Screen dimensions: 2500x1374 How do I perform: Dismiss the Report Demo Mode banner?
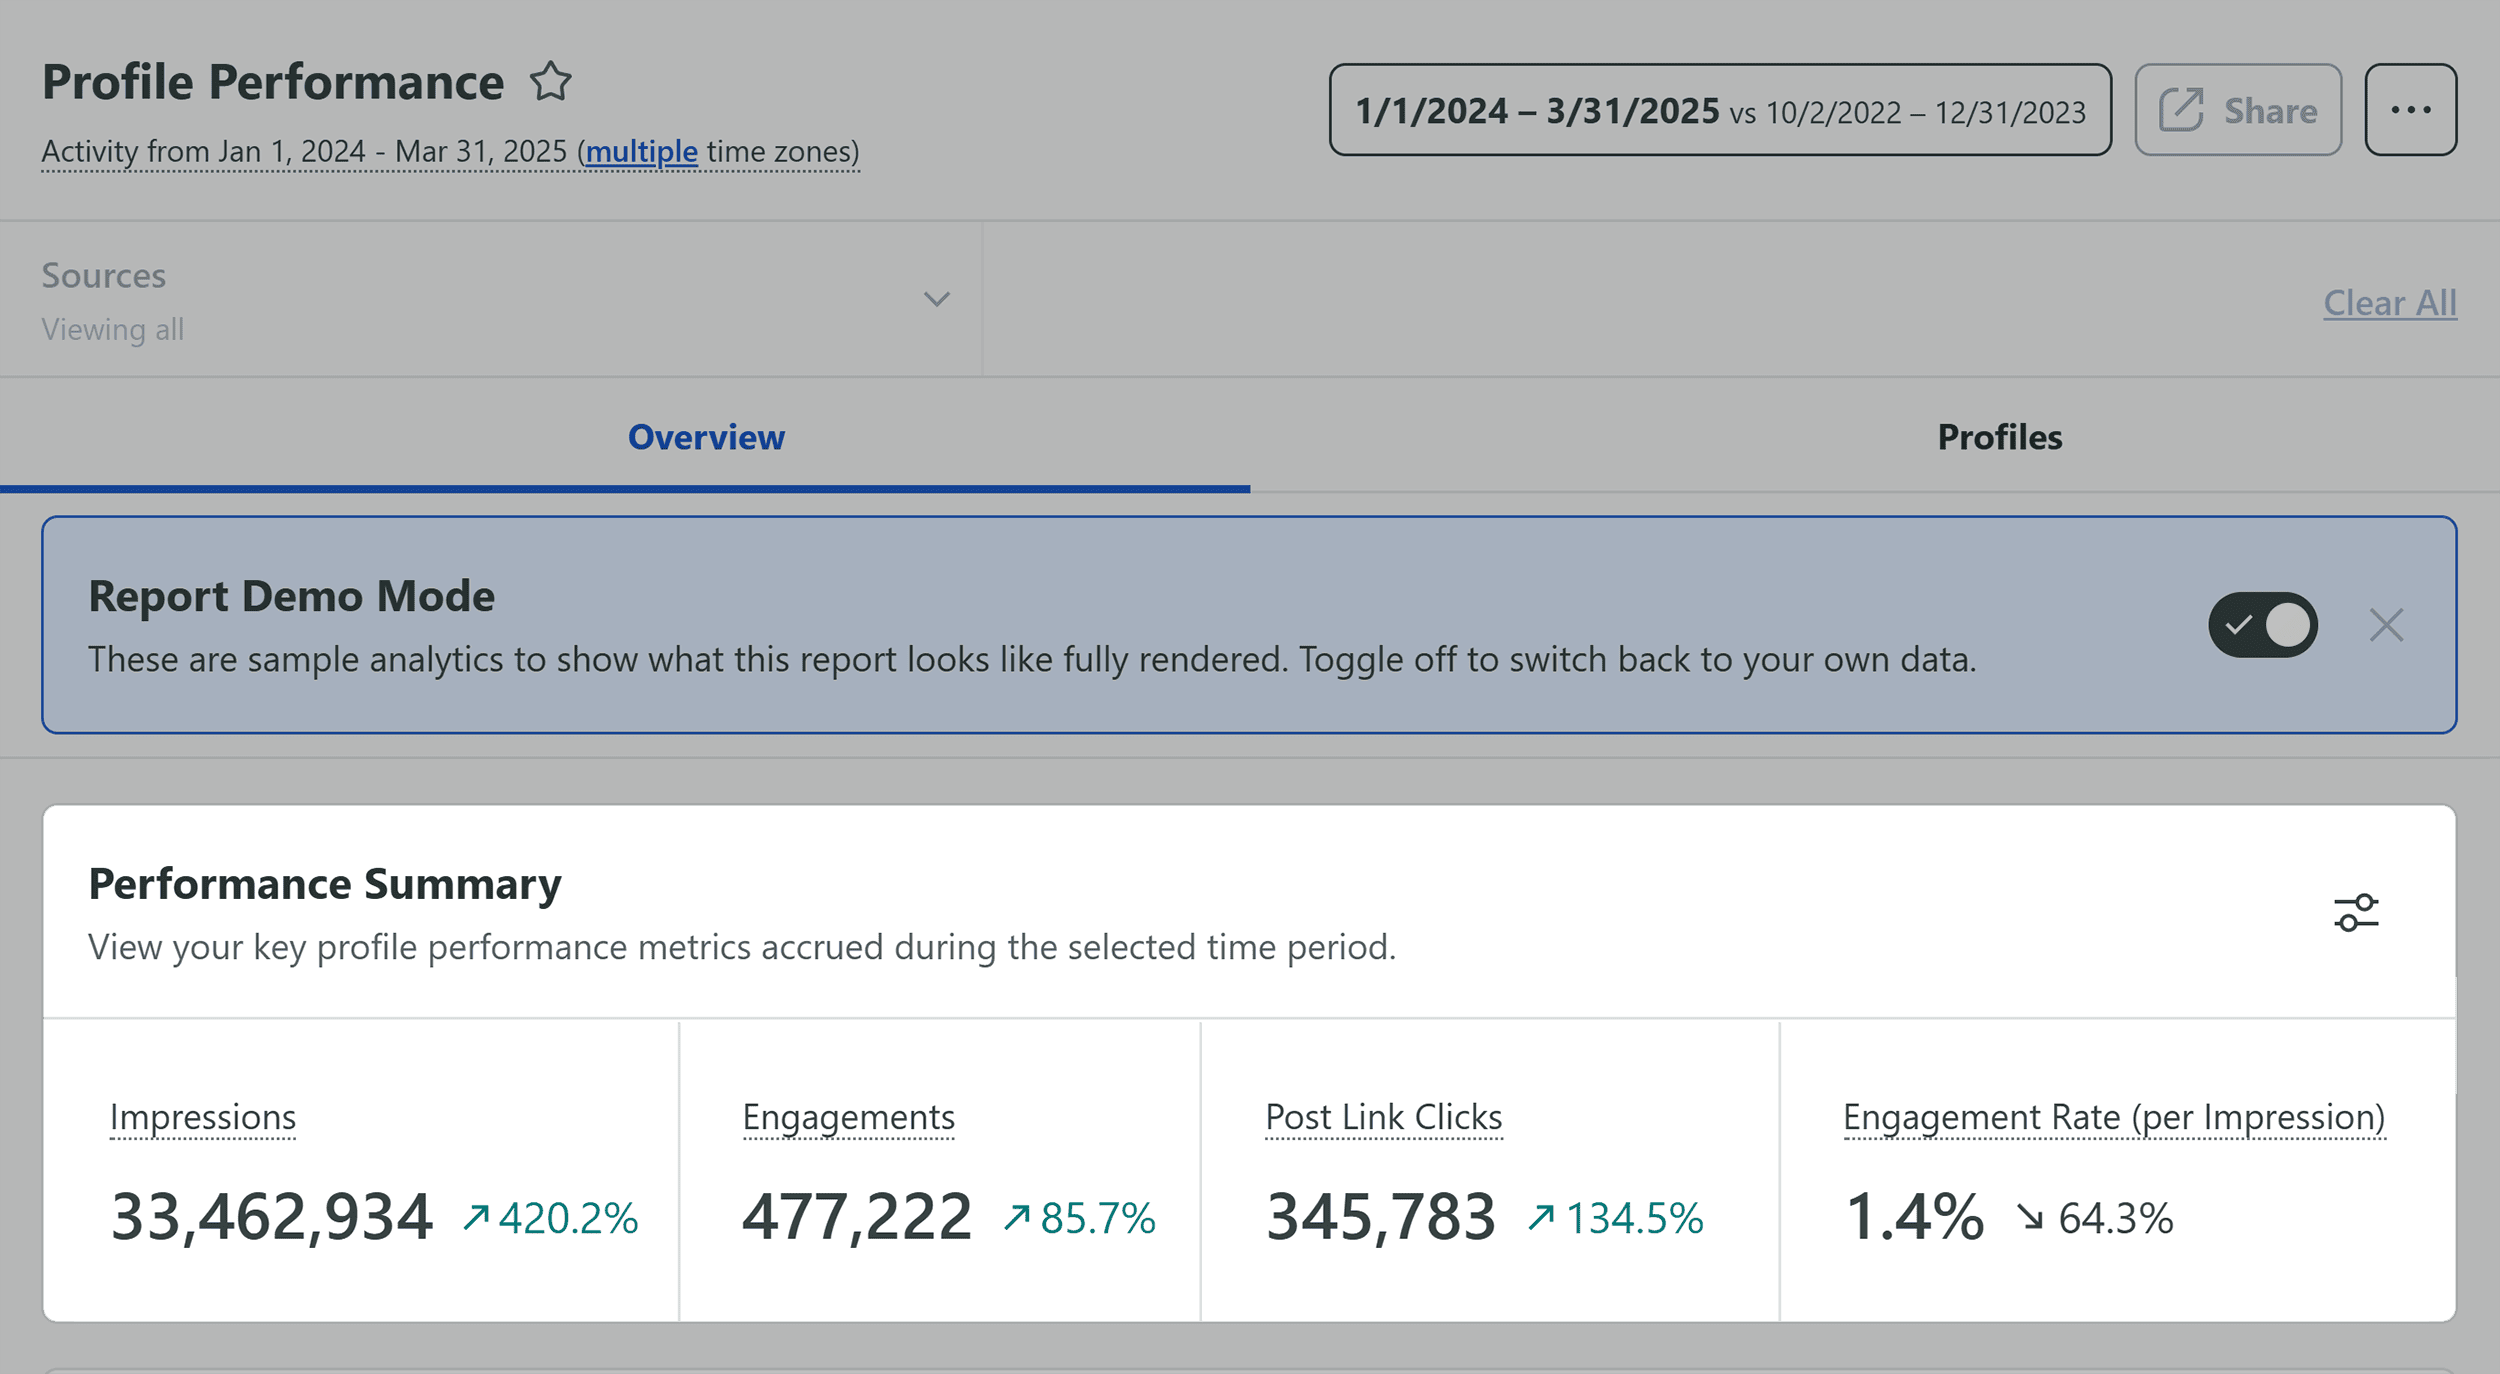2386,624
